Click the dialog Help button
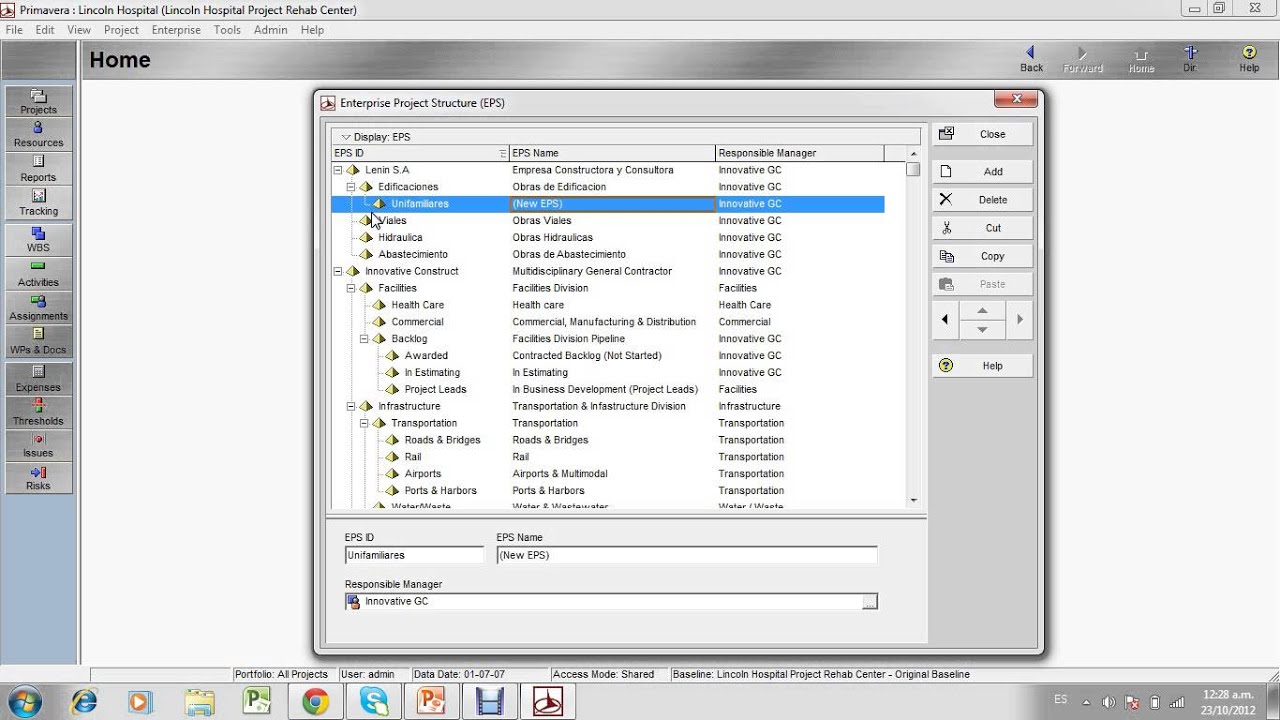Screen dimensions: 1280x720 coord(982,366)
